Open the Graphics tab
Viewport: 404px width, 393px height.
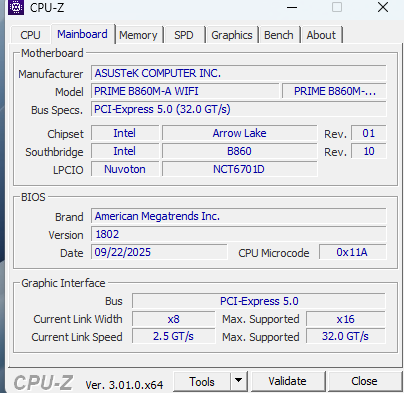pos(232,35)
